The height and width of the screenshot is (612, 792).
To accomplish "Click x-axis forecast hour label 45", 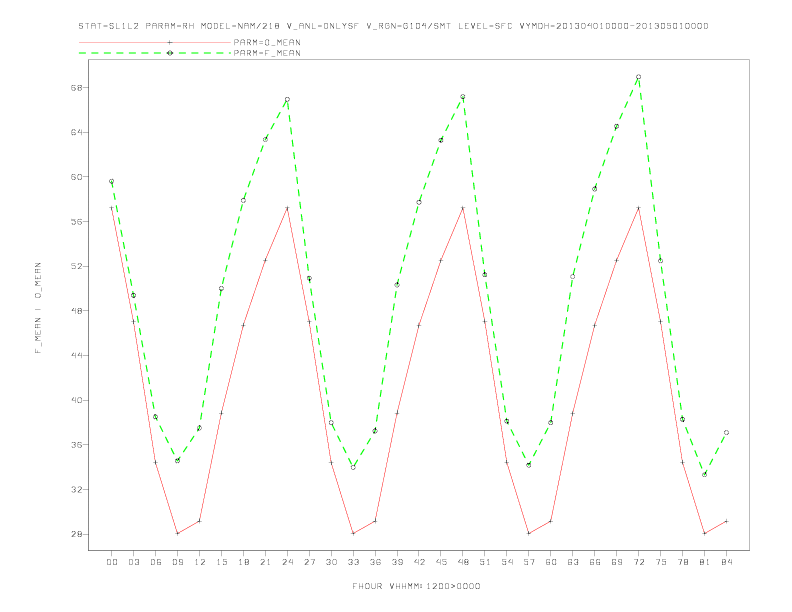I will click(x=441, y=562).
